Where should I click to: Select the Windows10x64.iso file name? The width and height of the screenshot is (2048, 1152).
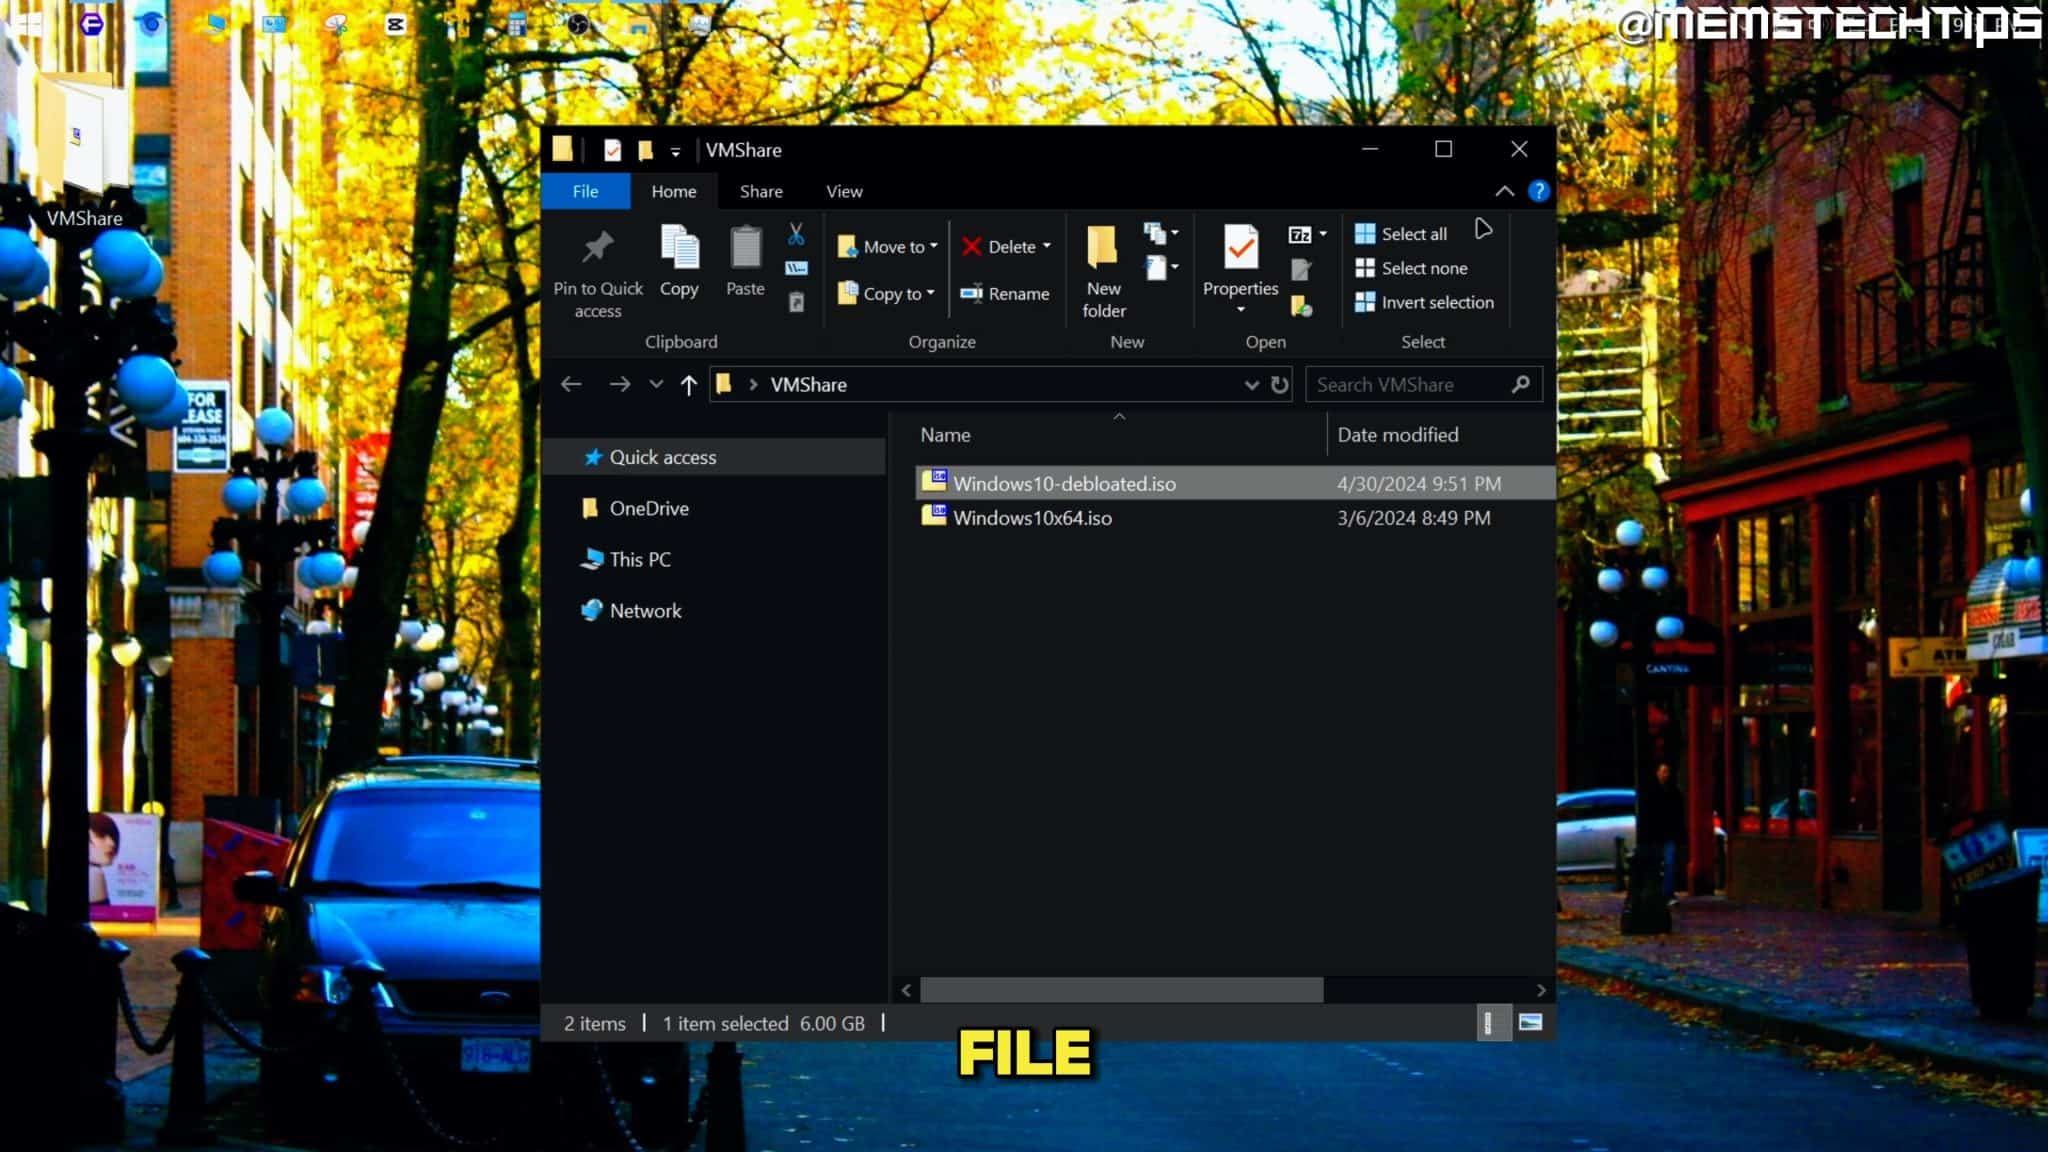point(1032,517)
